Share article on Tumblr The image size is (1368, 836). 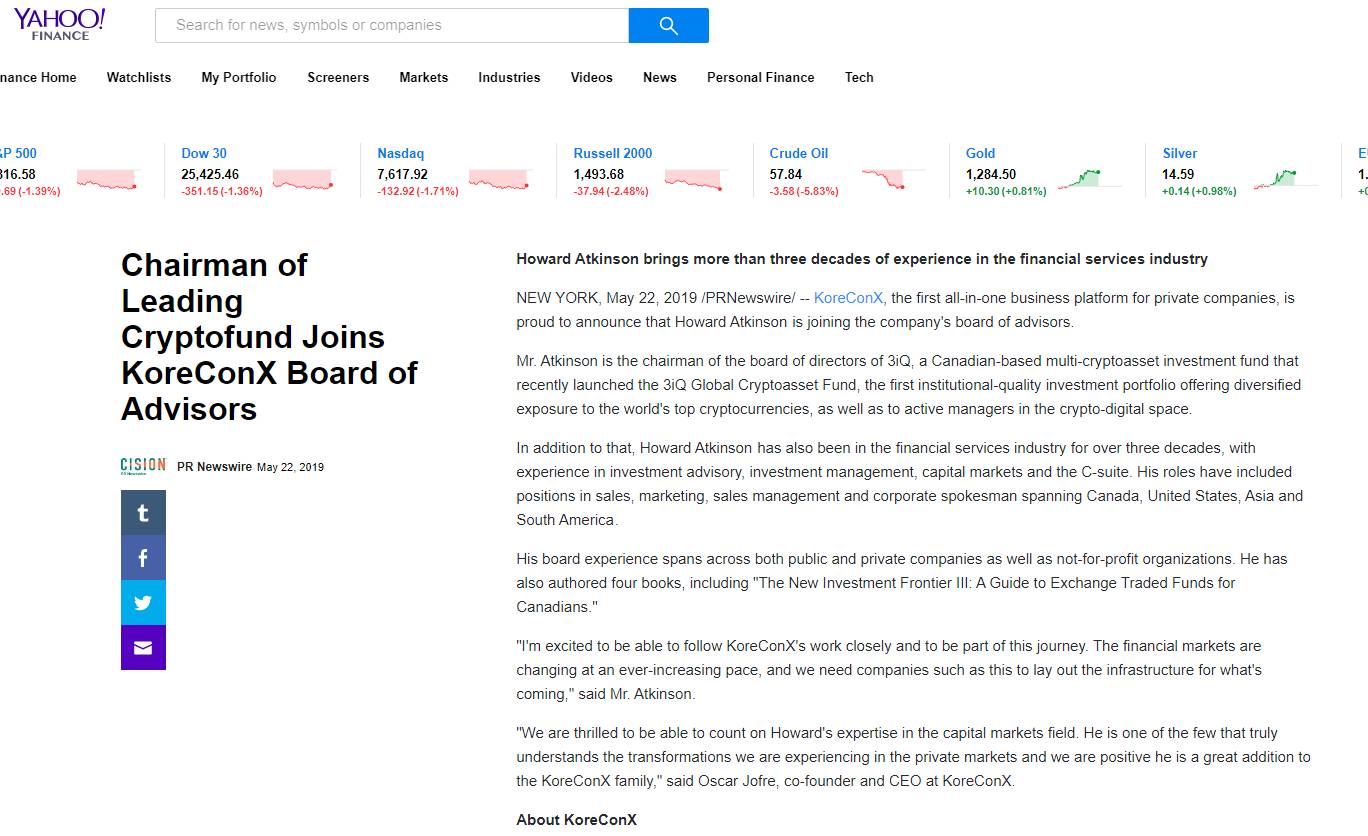[143, 513]
